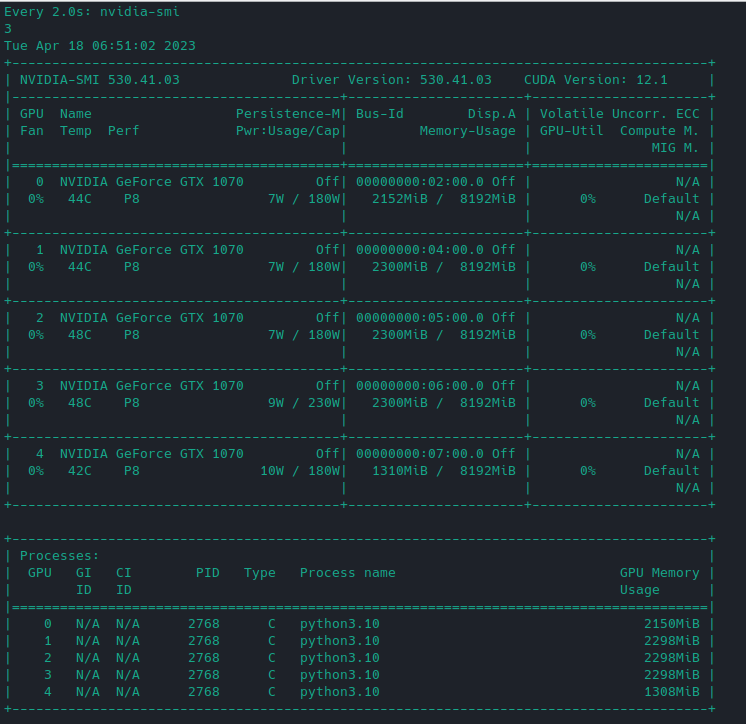Click the 'Type' column header in Processes

260,573
